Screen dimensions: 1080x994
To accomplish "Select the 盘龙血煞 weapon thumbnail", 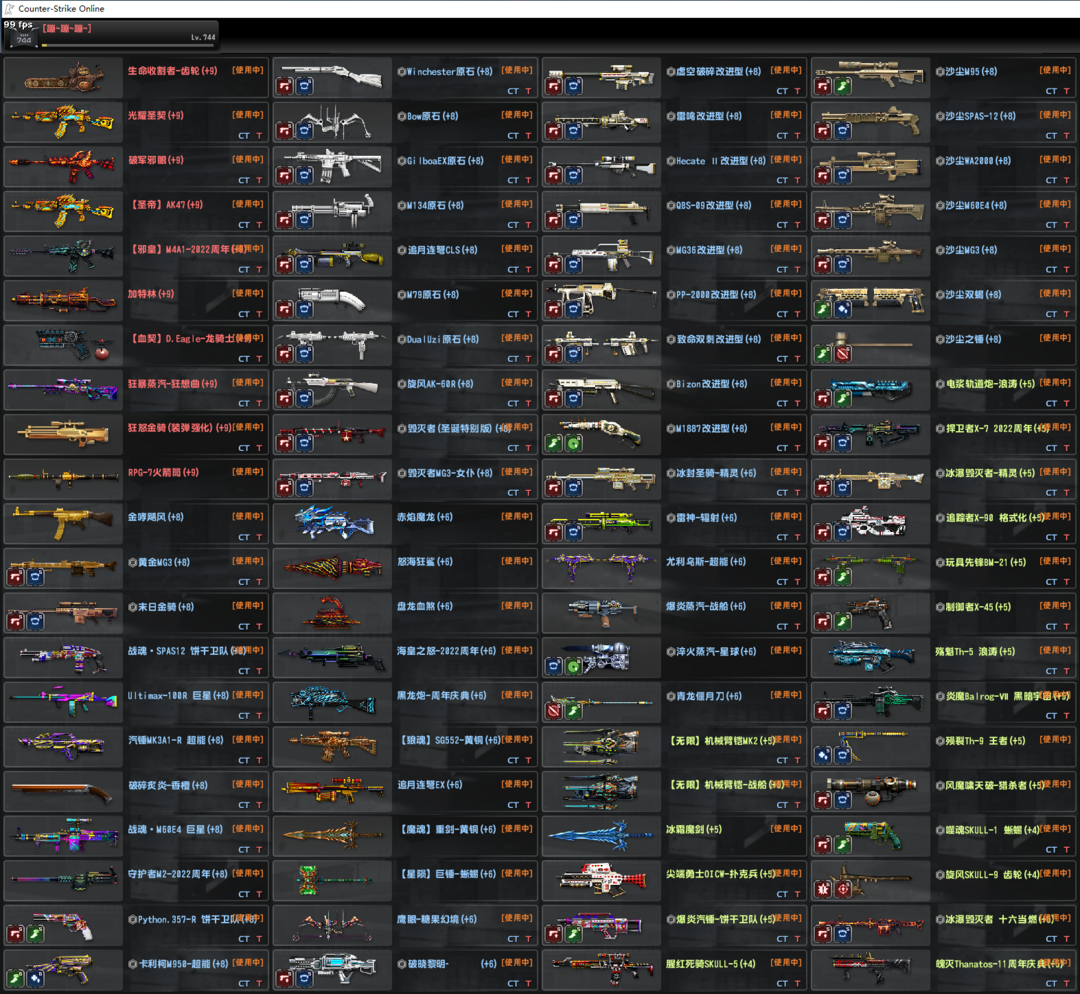I will pyautogui.click(x=332, y=614).
